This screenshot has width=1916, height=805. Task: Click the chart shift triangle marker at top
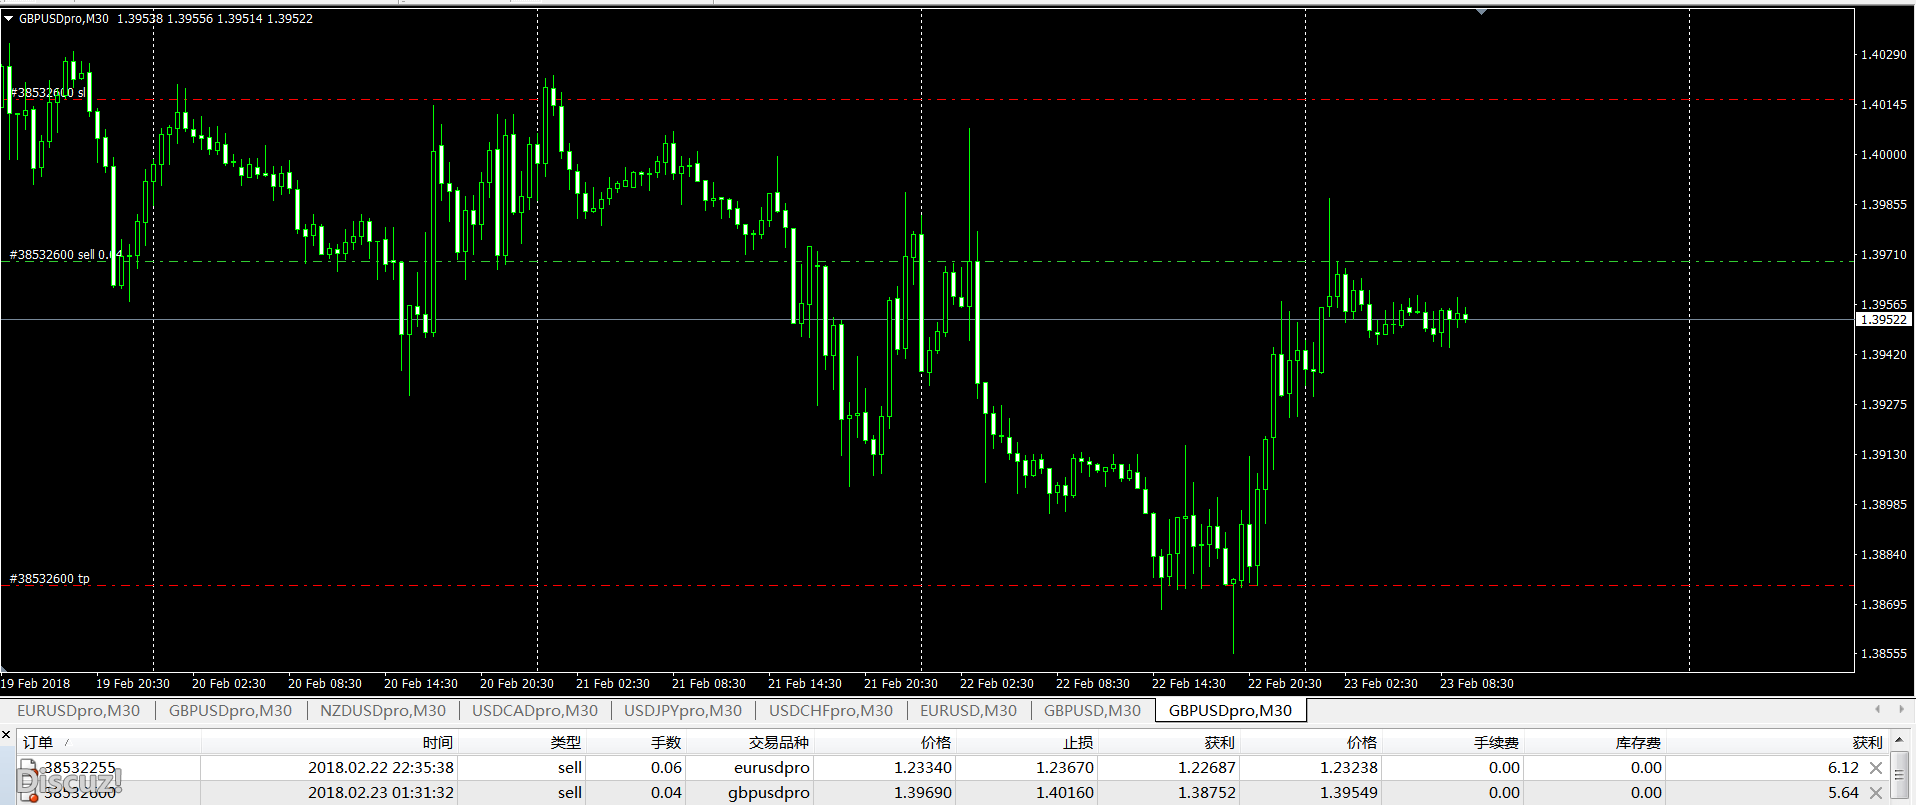click(x=1481, y=12)
